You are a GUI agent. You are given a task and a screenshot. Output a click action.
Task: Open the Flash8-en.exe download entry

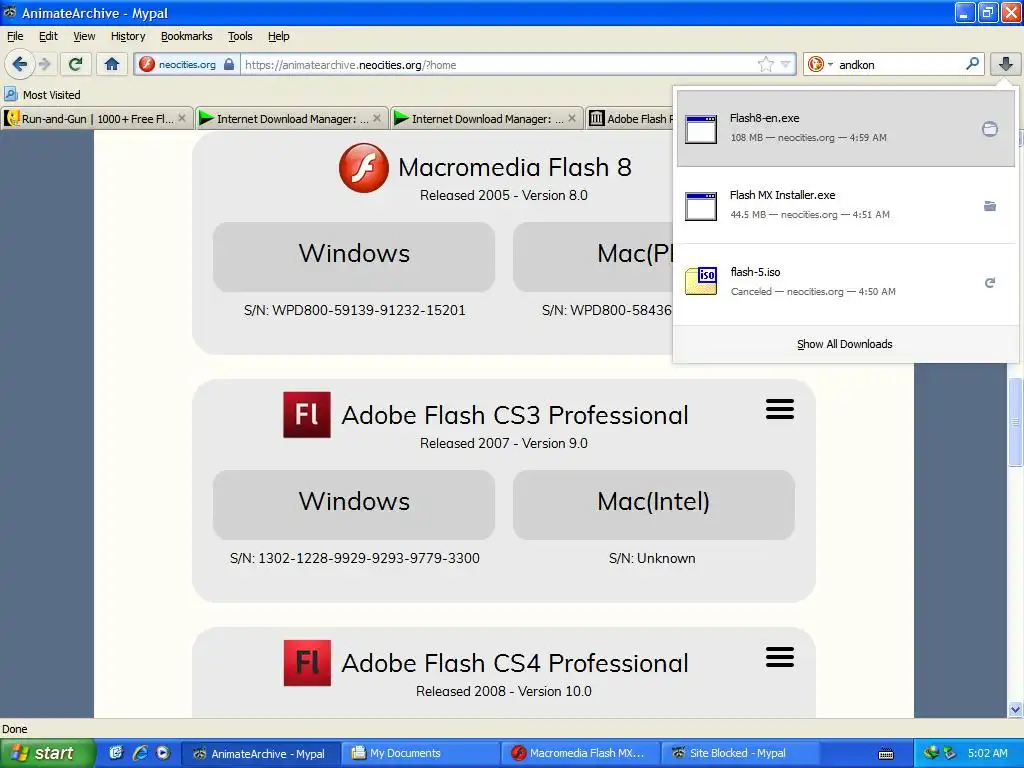click(x=846, y=128)
